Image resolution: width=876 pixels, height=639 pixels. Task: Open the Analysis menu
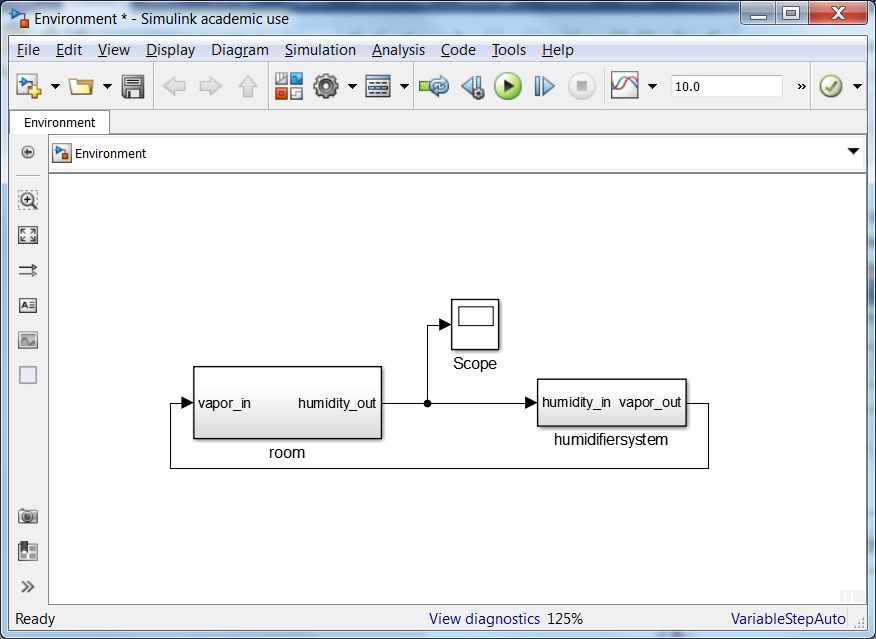[x=398, y=50]
